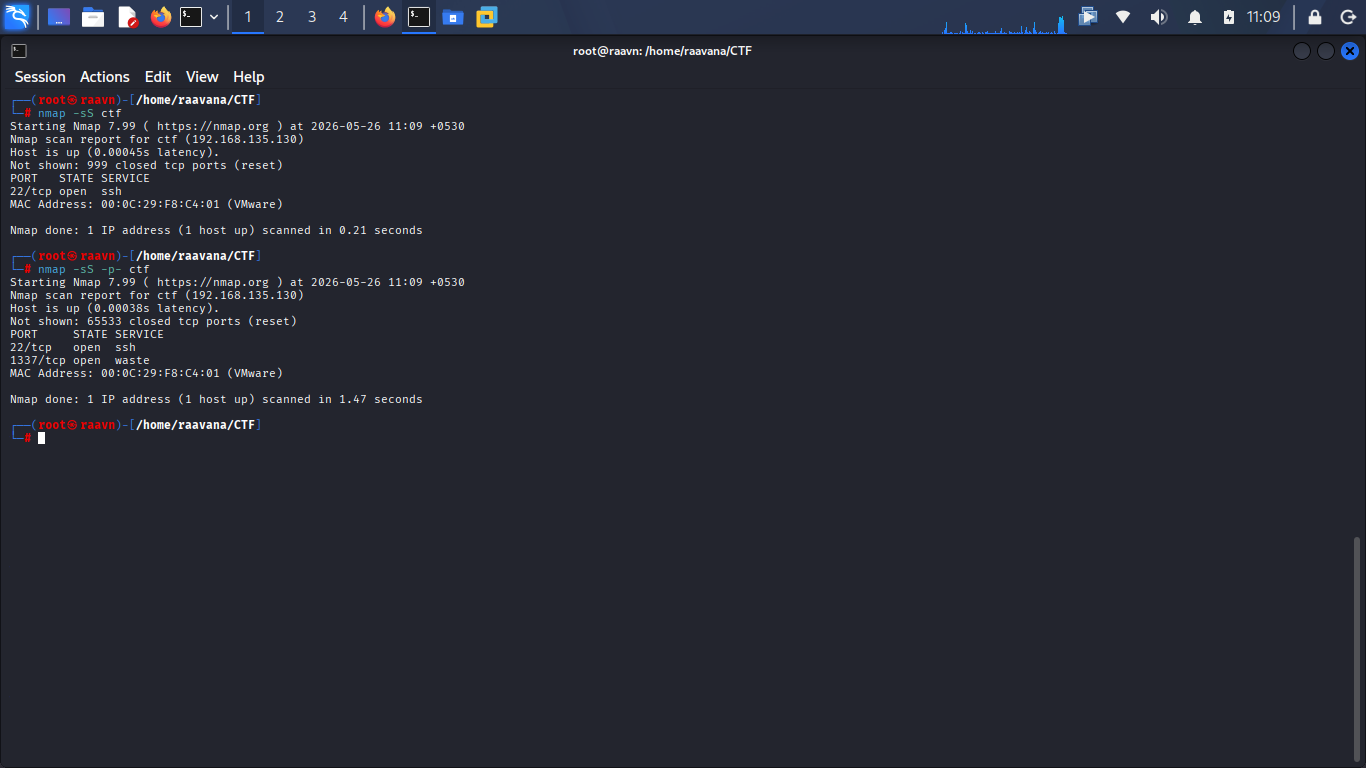Click the CPU usage graph monitor
Image resolution: width=1366 pixels, height=768 pixels.
coord(1004,17)
